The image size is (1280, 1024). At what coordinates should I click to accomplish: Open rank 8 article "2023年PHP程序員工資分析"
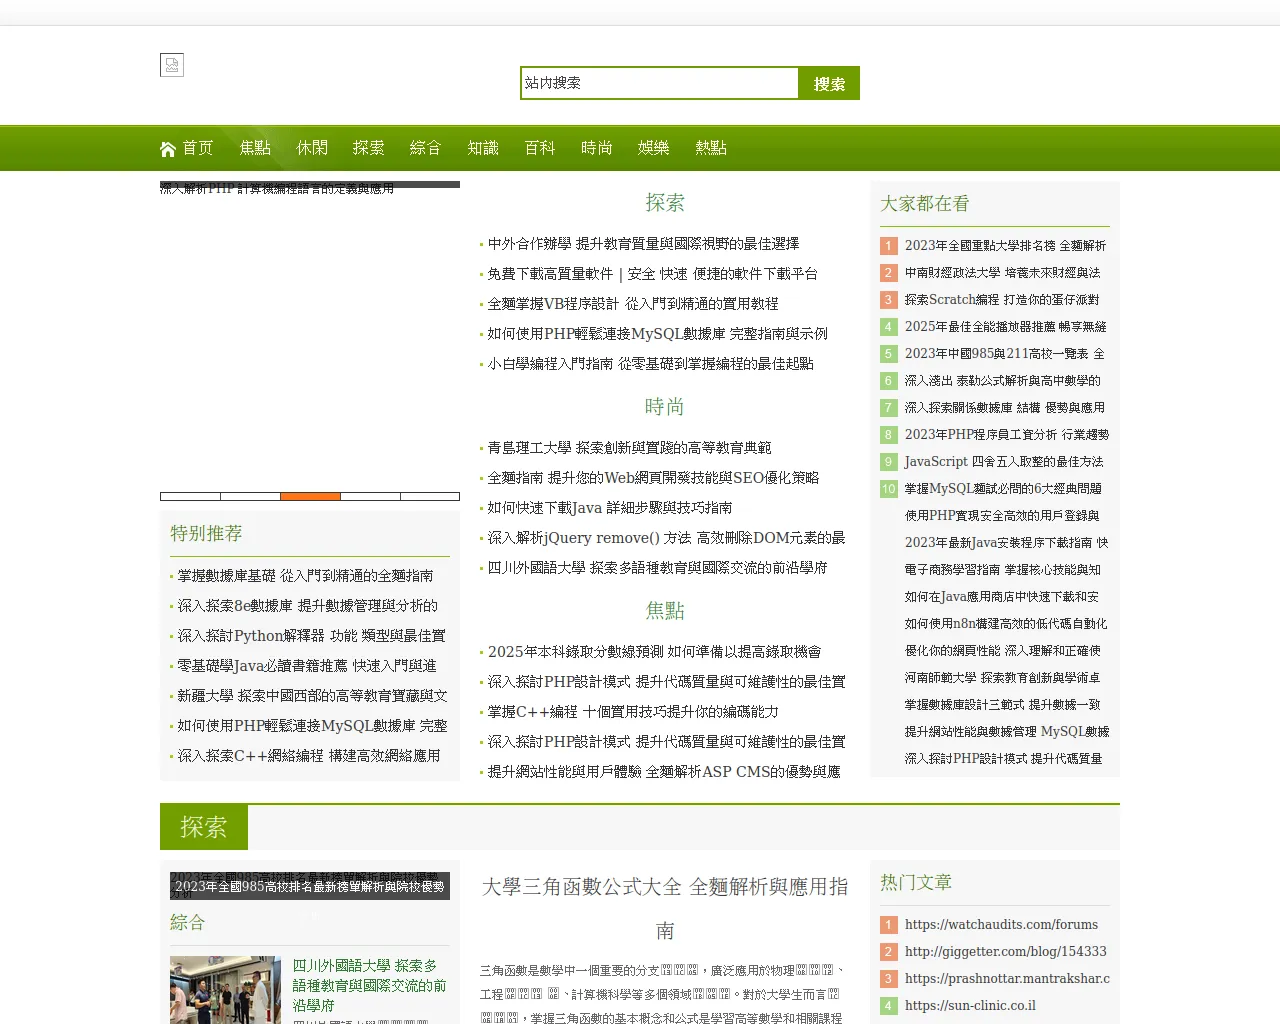click(1007, 435)
